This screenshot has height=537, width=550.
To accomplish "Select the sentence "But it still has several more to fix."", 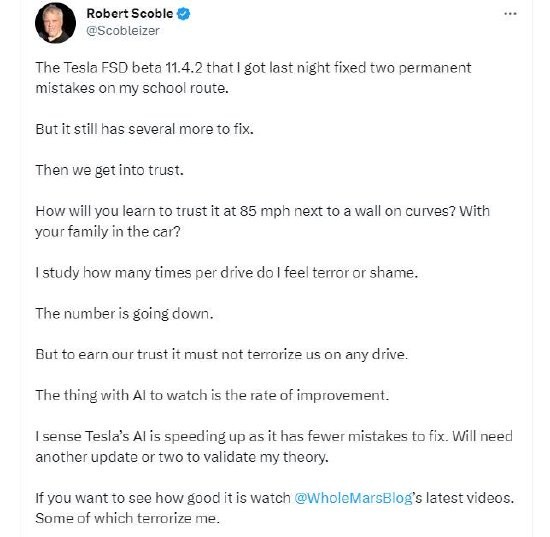I will pyautogui.click(x=145, y=129).
